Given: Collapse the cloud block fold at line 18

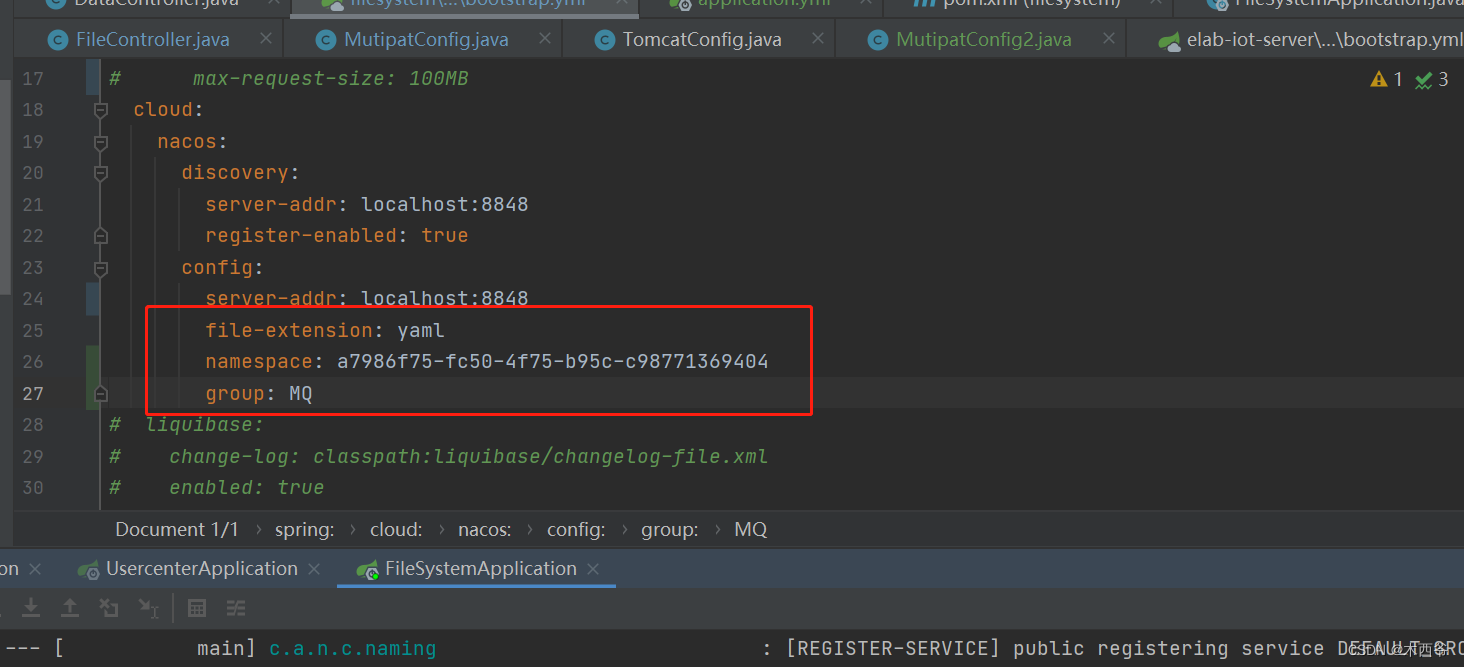Looking at the screenshot, I should coord(99,110).
